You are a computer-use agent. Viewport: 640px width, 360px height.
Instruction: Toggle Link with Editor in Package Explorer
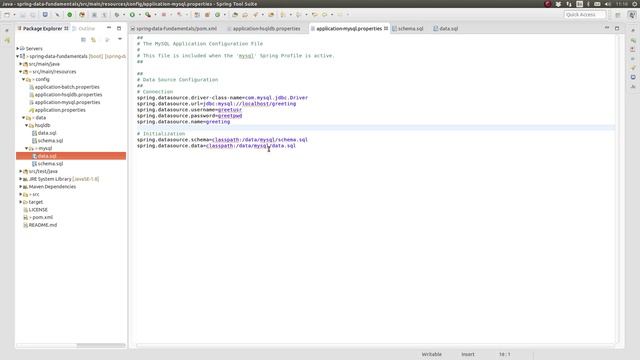93,40
